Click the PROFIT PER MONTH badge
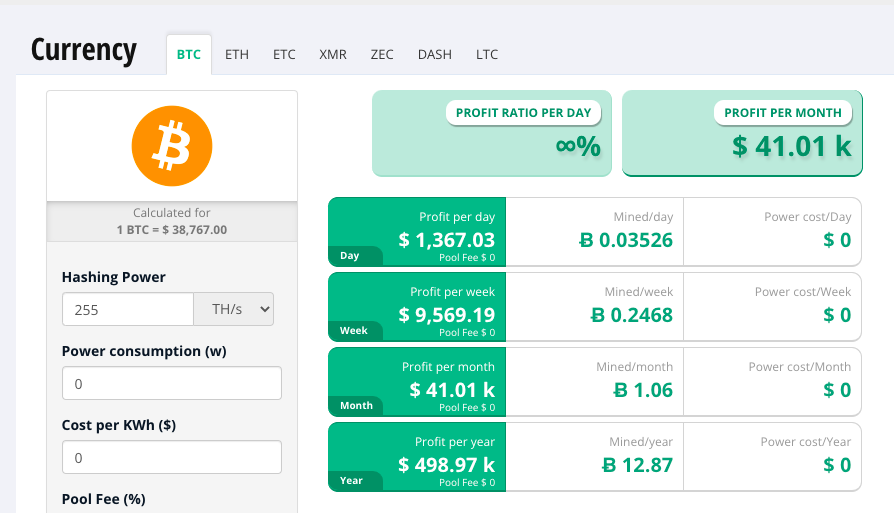 [x=783, y=113]
